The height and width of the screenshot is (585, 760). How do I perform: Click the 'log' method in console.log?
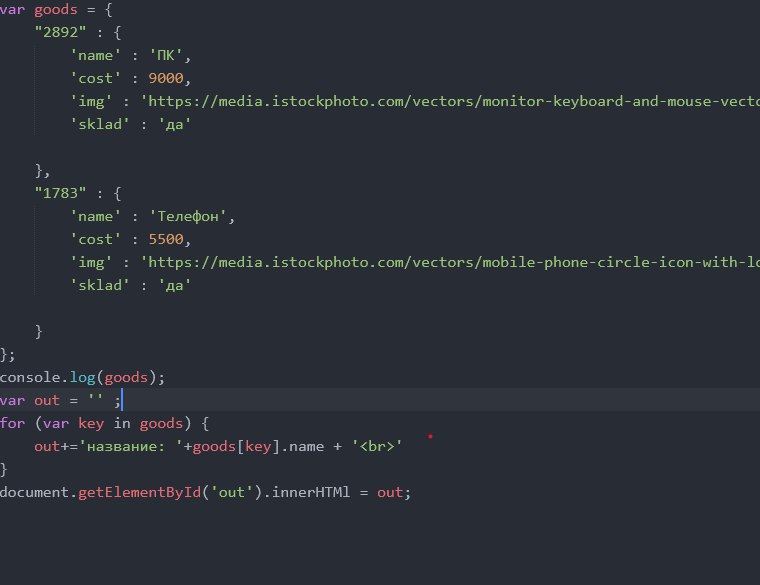pyautogui.click(x=82, y=378)
